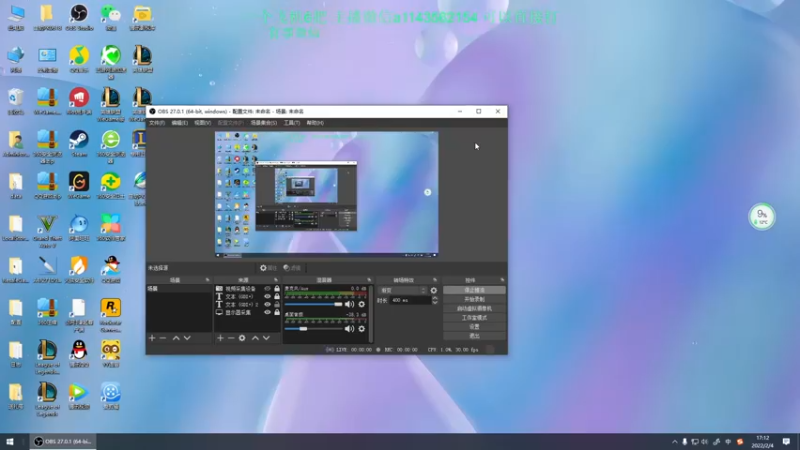Open Settings button in Controls
Screen dimensions: 800x450
474,327
